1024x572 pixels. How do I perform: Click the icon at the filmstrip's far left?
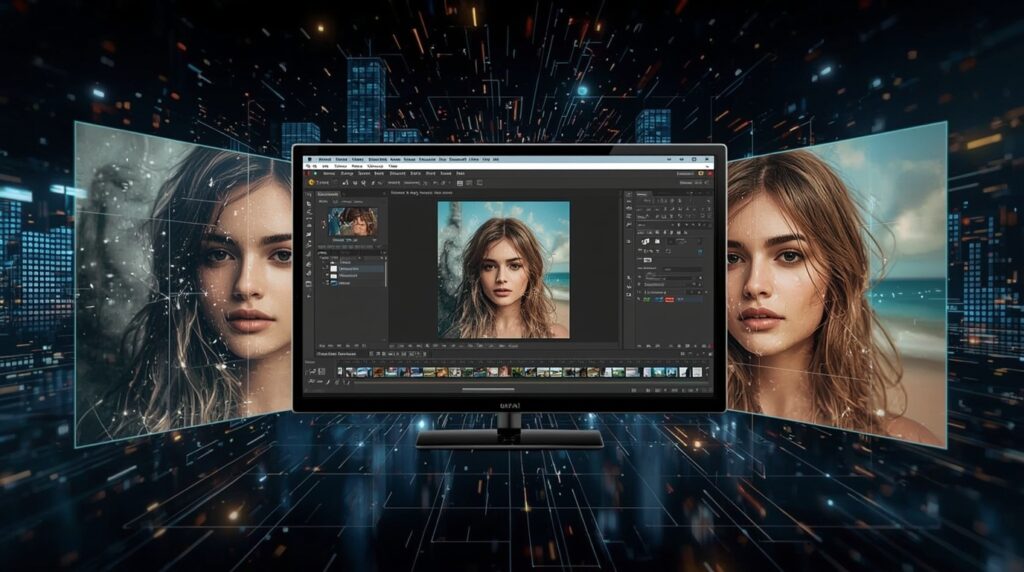312,372
